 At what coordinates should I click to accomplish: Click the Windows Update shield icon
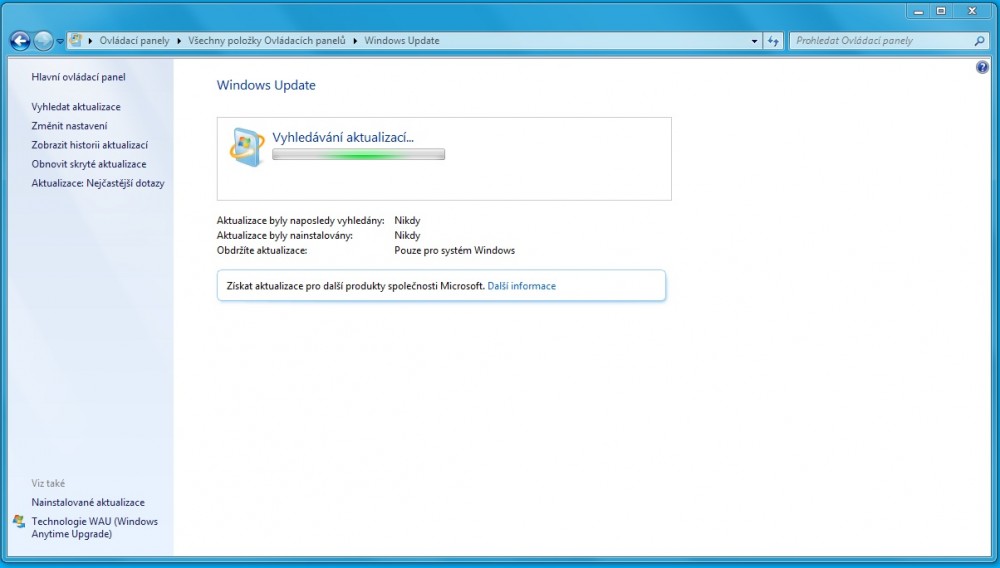(x=246, y=147)
